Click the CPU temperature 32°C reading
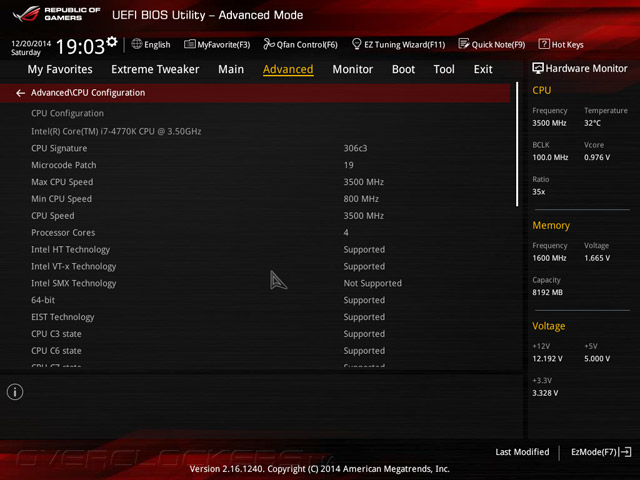This screenshot has width=640, height=480. [592, 123]
